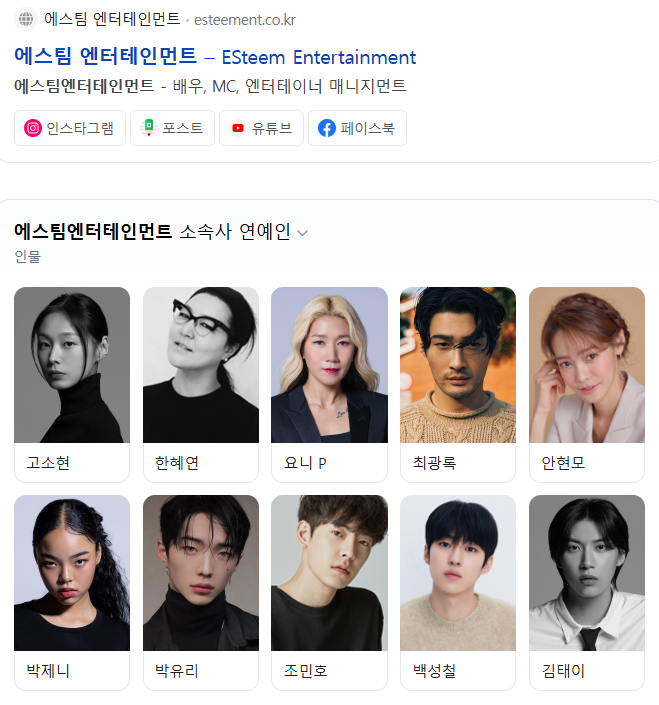Select the 요니 P profile card
Viewport: 659px width, 705px height.
(330, 384)
